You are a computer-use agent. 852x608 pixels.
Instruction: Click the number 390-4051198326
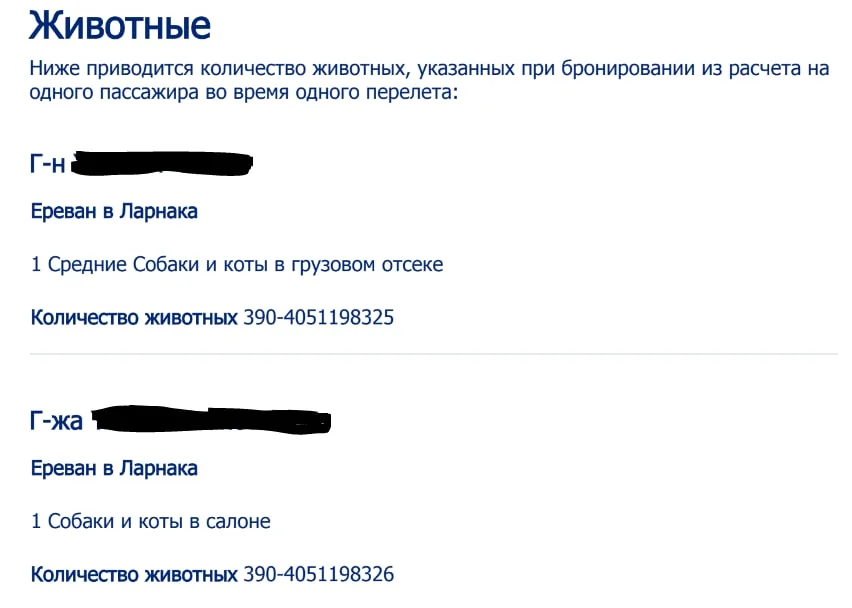click(x=319, y=574)
